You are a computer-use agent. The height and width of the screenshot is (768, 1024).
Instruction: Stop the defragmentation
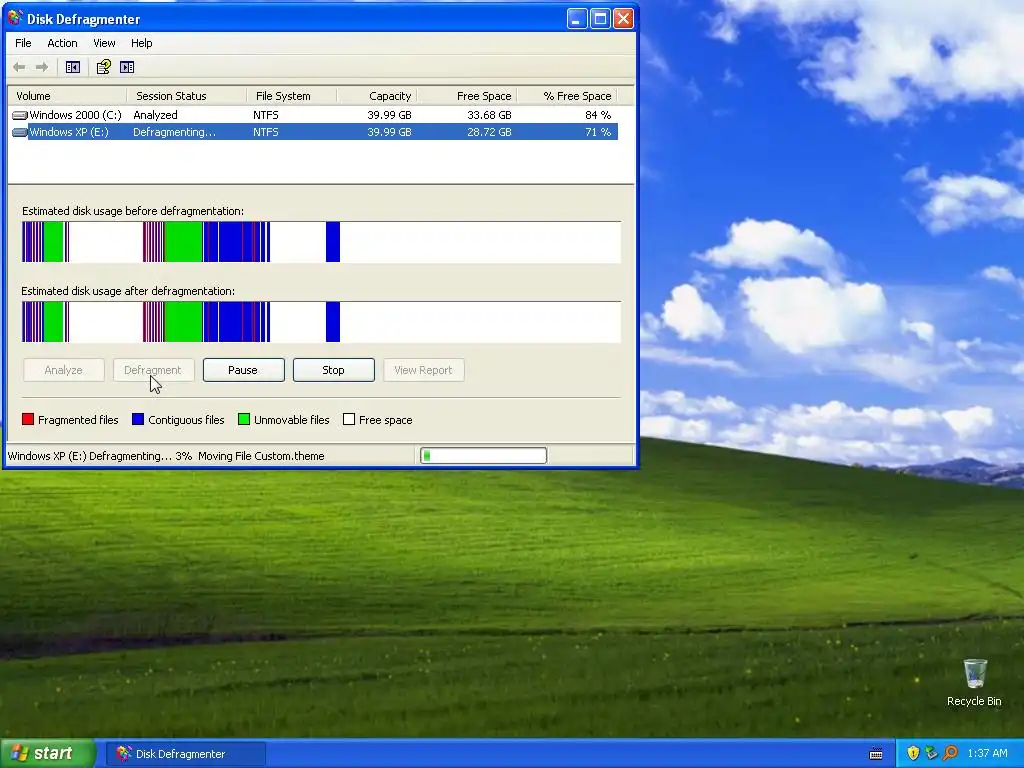(333, 370)
